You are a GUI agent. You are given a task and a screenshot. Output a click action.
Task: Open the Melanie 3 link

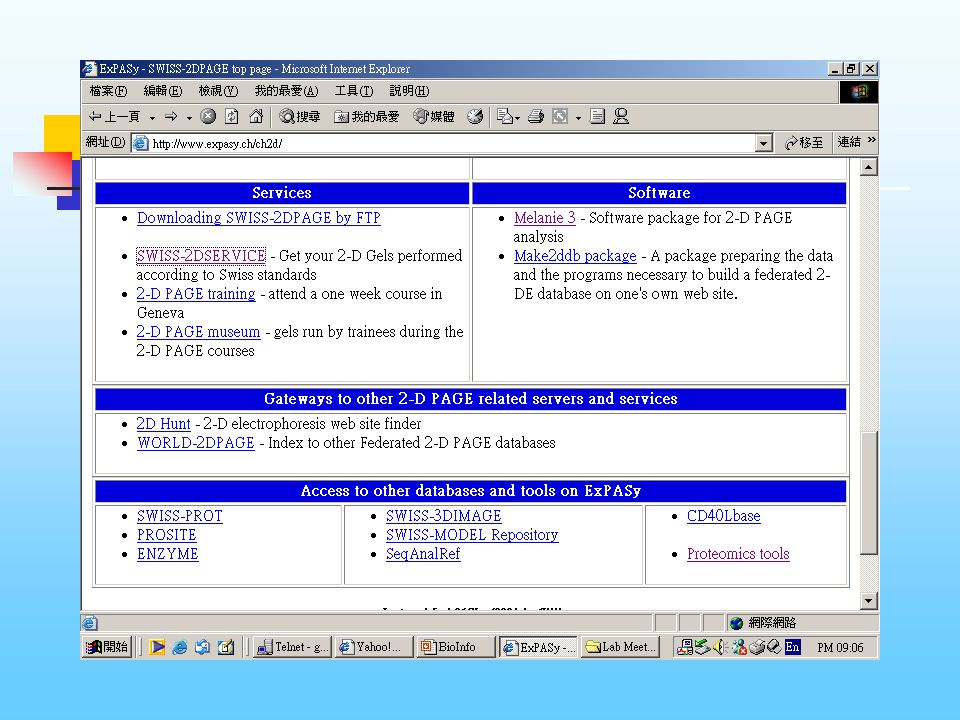coord(544,218)
